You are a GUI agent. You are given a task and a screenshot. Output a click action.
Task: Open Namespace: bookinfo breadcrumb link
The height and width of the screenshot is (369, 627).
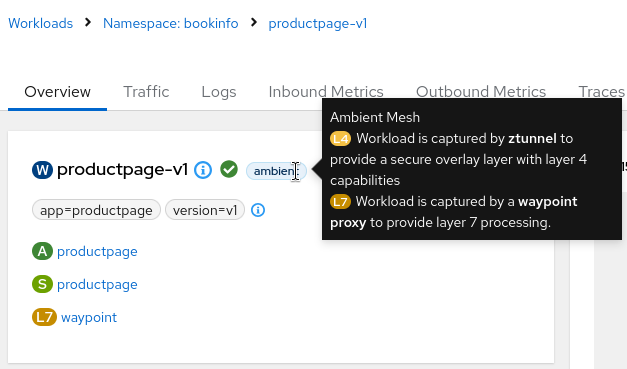pos(171,23)
